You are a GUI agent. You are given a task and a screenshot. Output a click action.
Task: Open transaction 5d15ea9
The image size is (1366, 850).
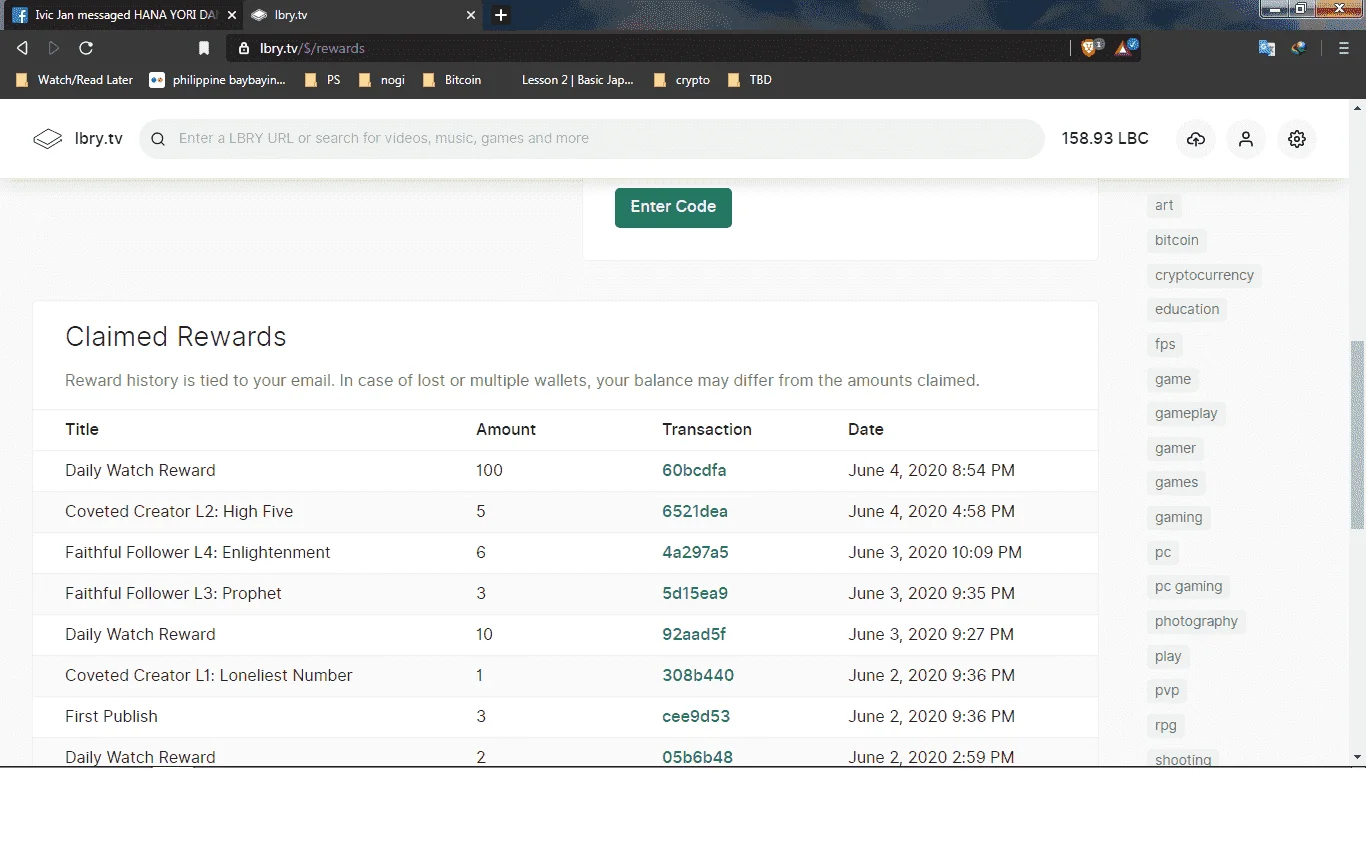click(695, 593)
